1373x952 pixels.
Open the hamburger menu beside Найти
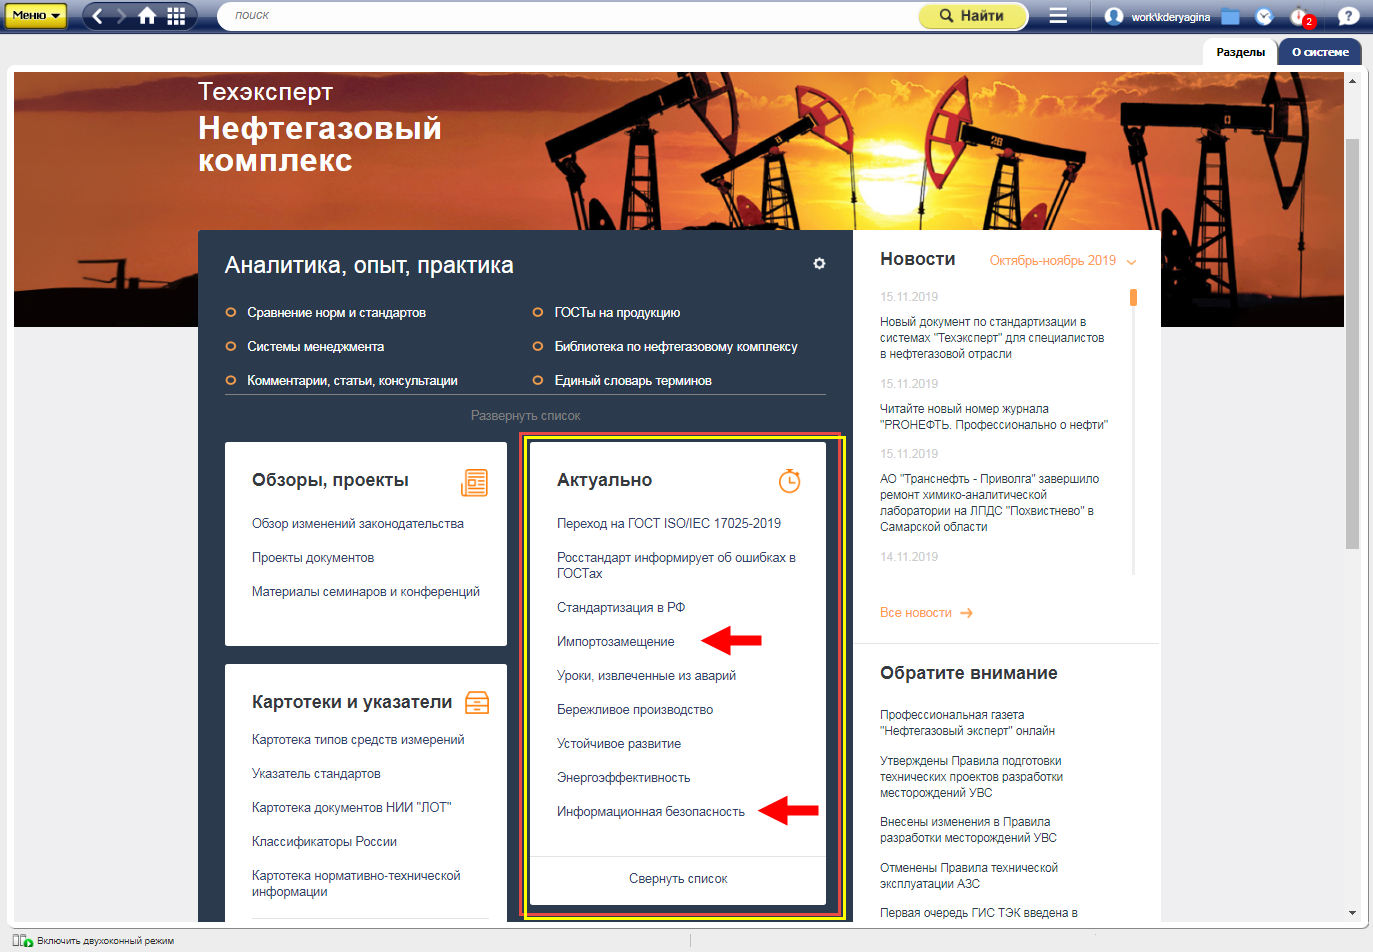1058,16
